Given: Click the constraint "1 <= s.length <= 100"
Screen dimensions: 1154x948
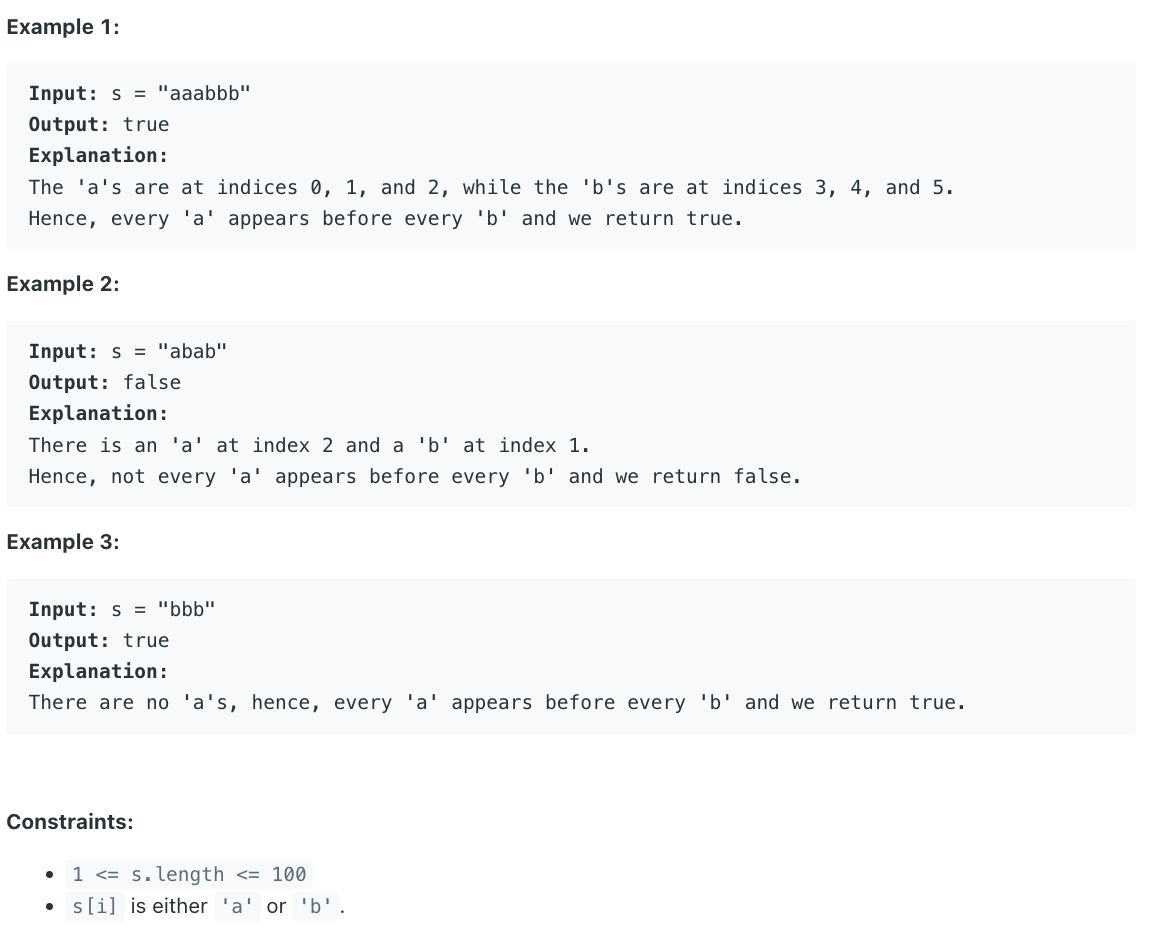Looking at the screenshot, I should pyautogui.click(x=189, y=874).
